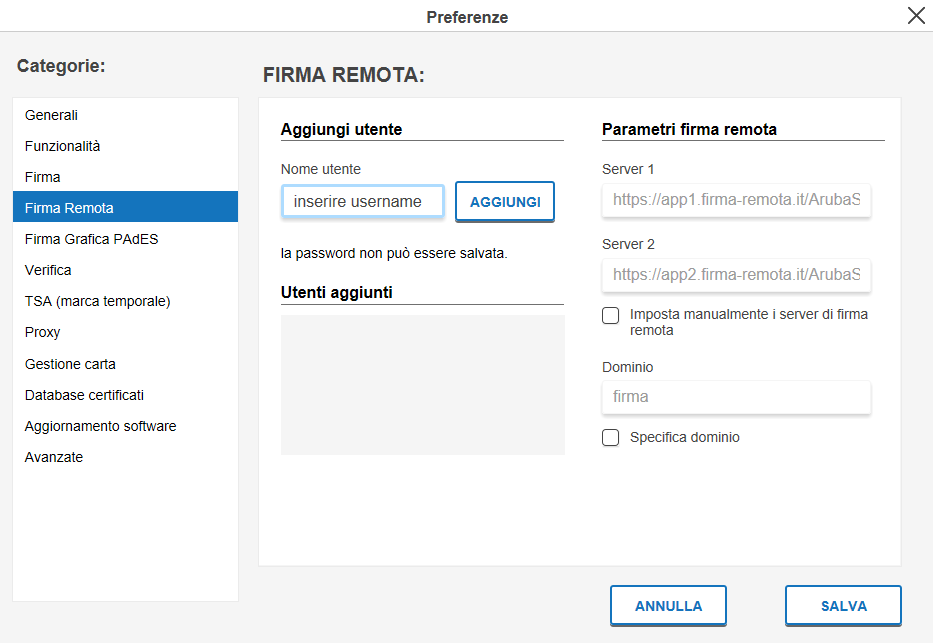933x643 pixels.
Task: Click the ANNULLA button
Action: point(668,606)
